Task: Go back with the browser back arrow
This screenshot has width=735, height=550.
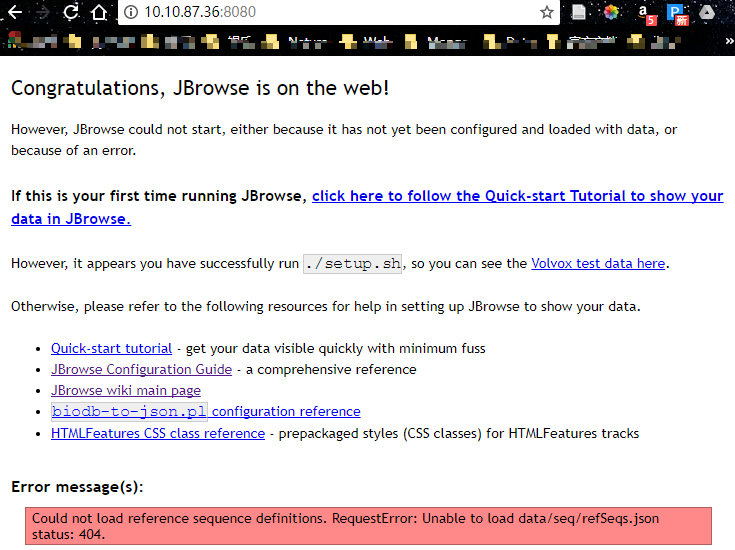Action: coord(15,12)
